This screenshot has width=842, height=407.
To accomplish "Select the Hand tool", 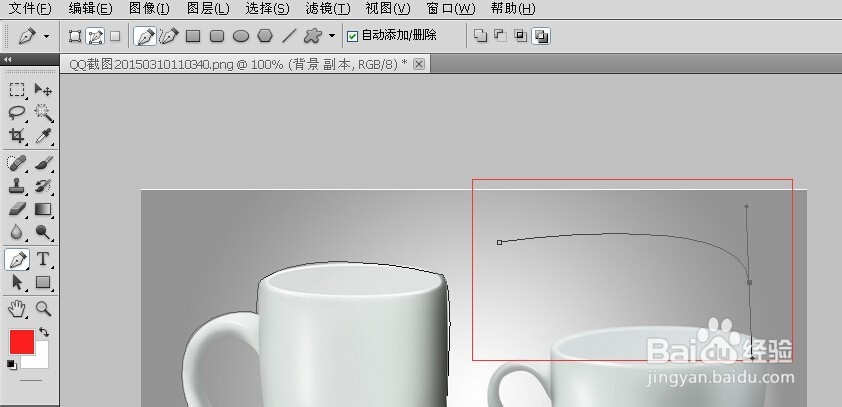I will click(17, 309).
